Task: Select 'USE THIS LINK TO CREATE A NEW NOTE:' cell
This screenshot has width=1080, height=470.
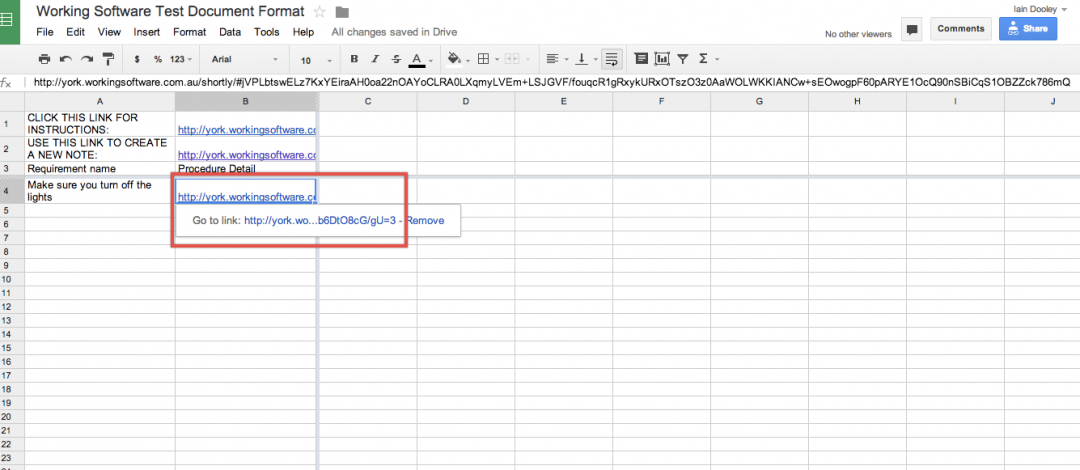Action: coord(100,149)
